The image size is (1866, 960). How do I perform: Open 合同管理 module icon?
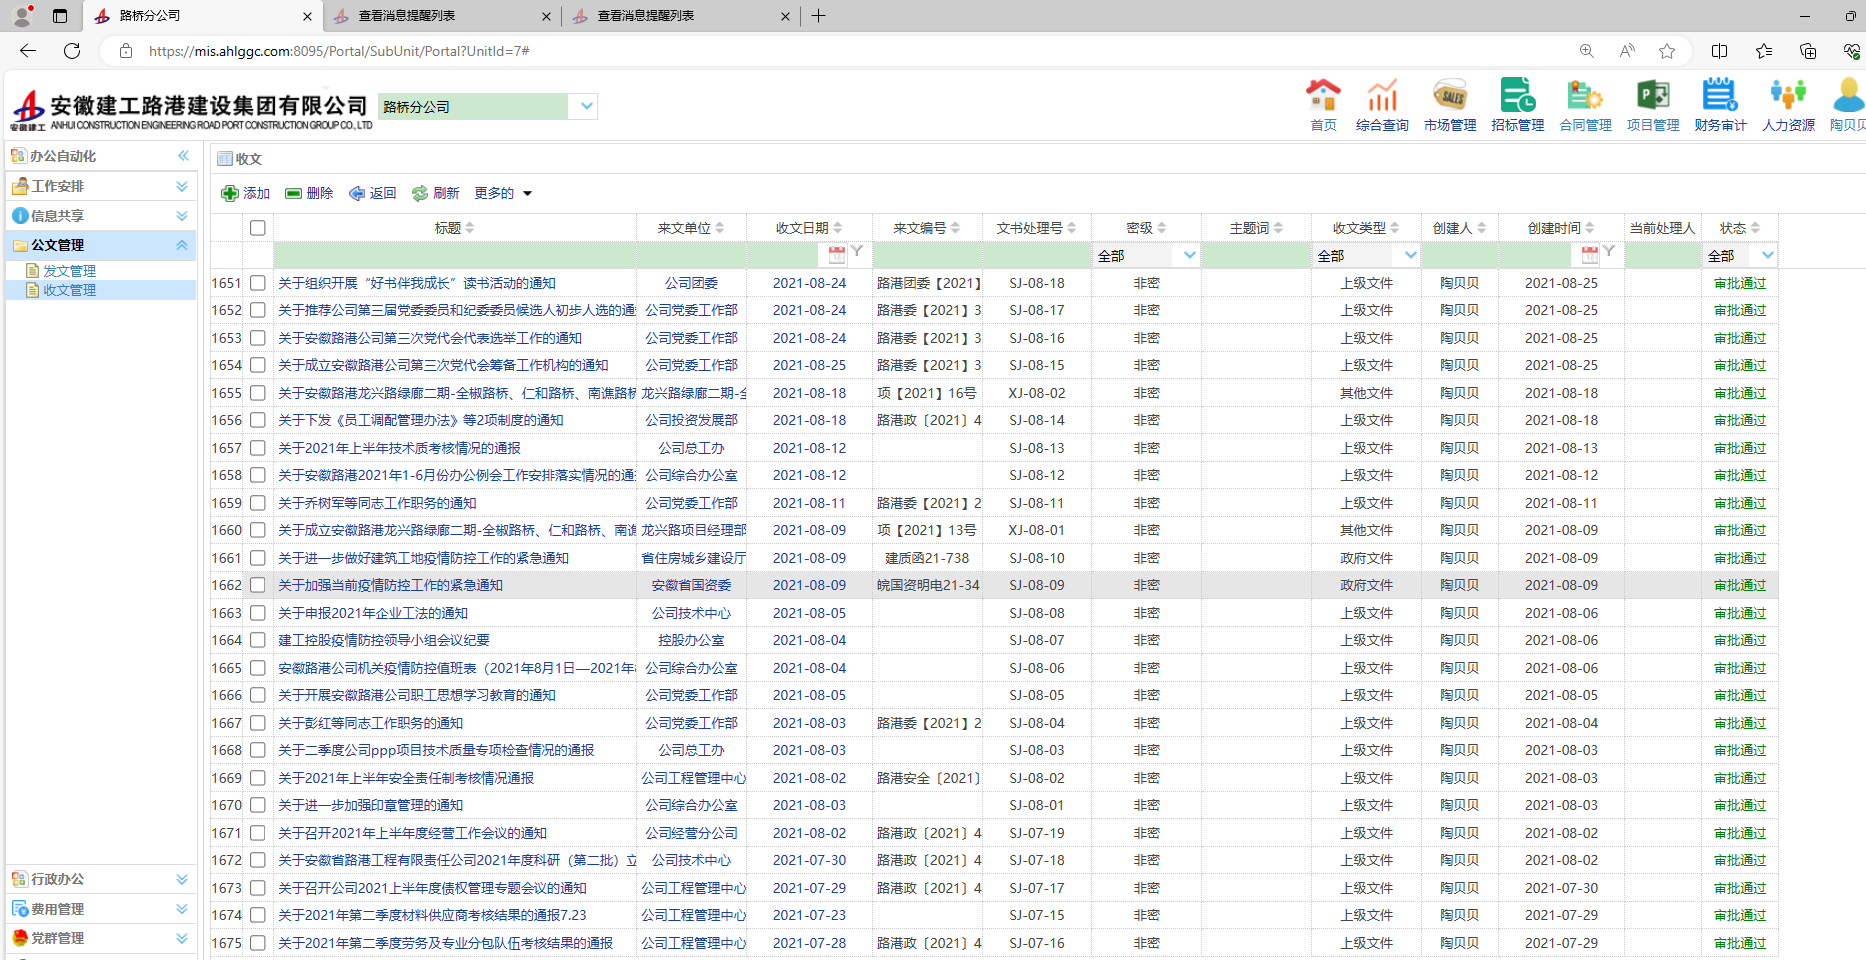pyautogui.click(x=1585, y=98)
